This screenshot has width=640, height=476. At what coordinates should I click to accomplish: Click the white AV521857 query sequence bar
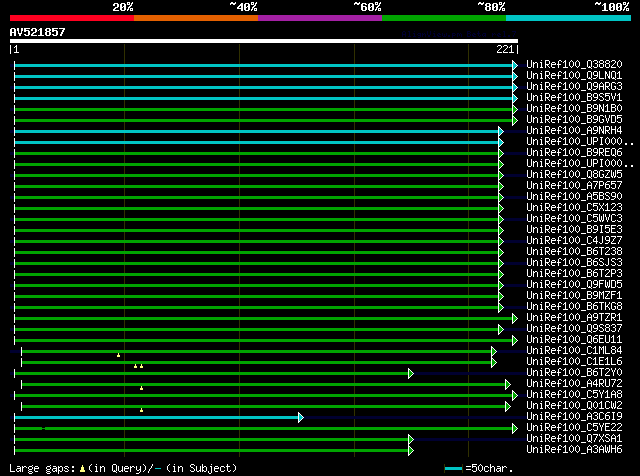pyautogui.click(x=264, y=41)
